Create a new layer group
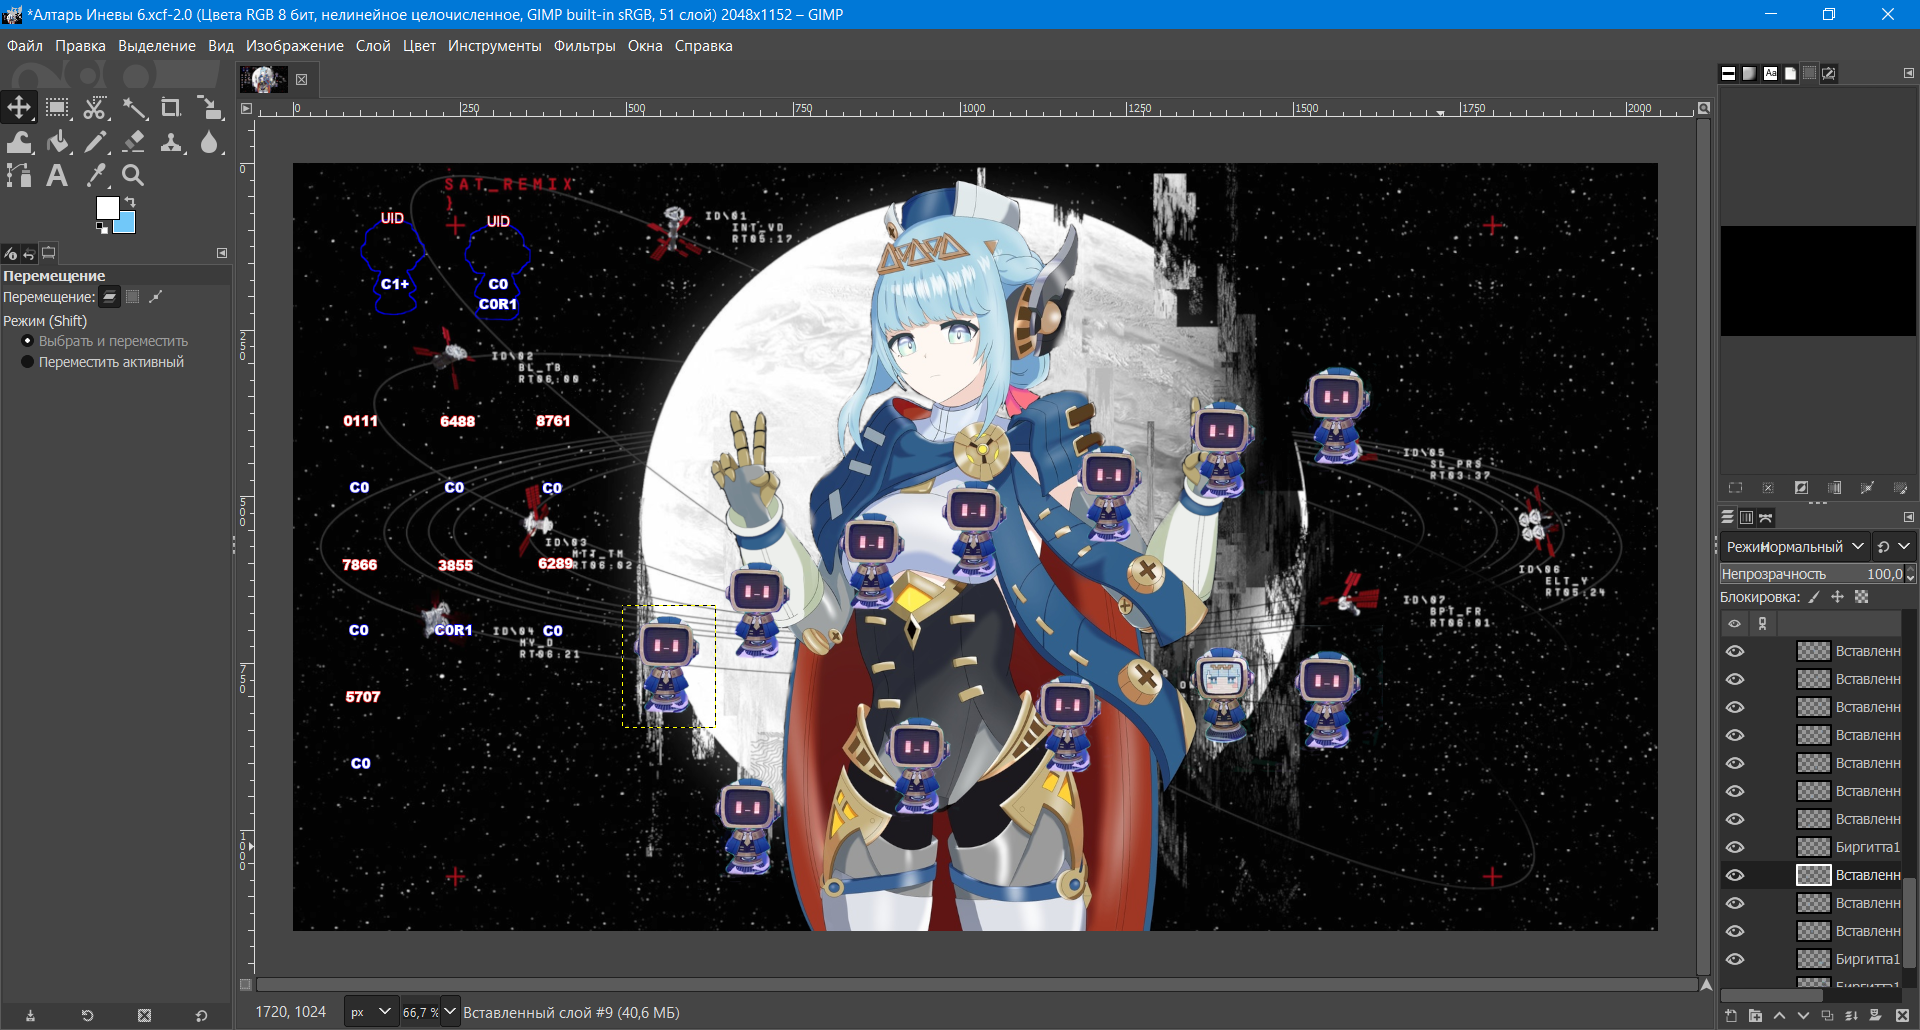This screenshot has height=1030, width=1920. click(x=1755, y=1016)
